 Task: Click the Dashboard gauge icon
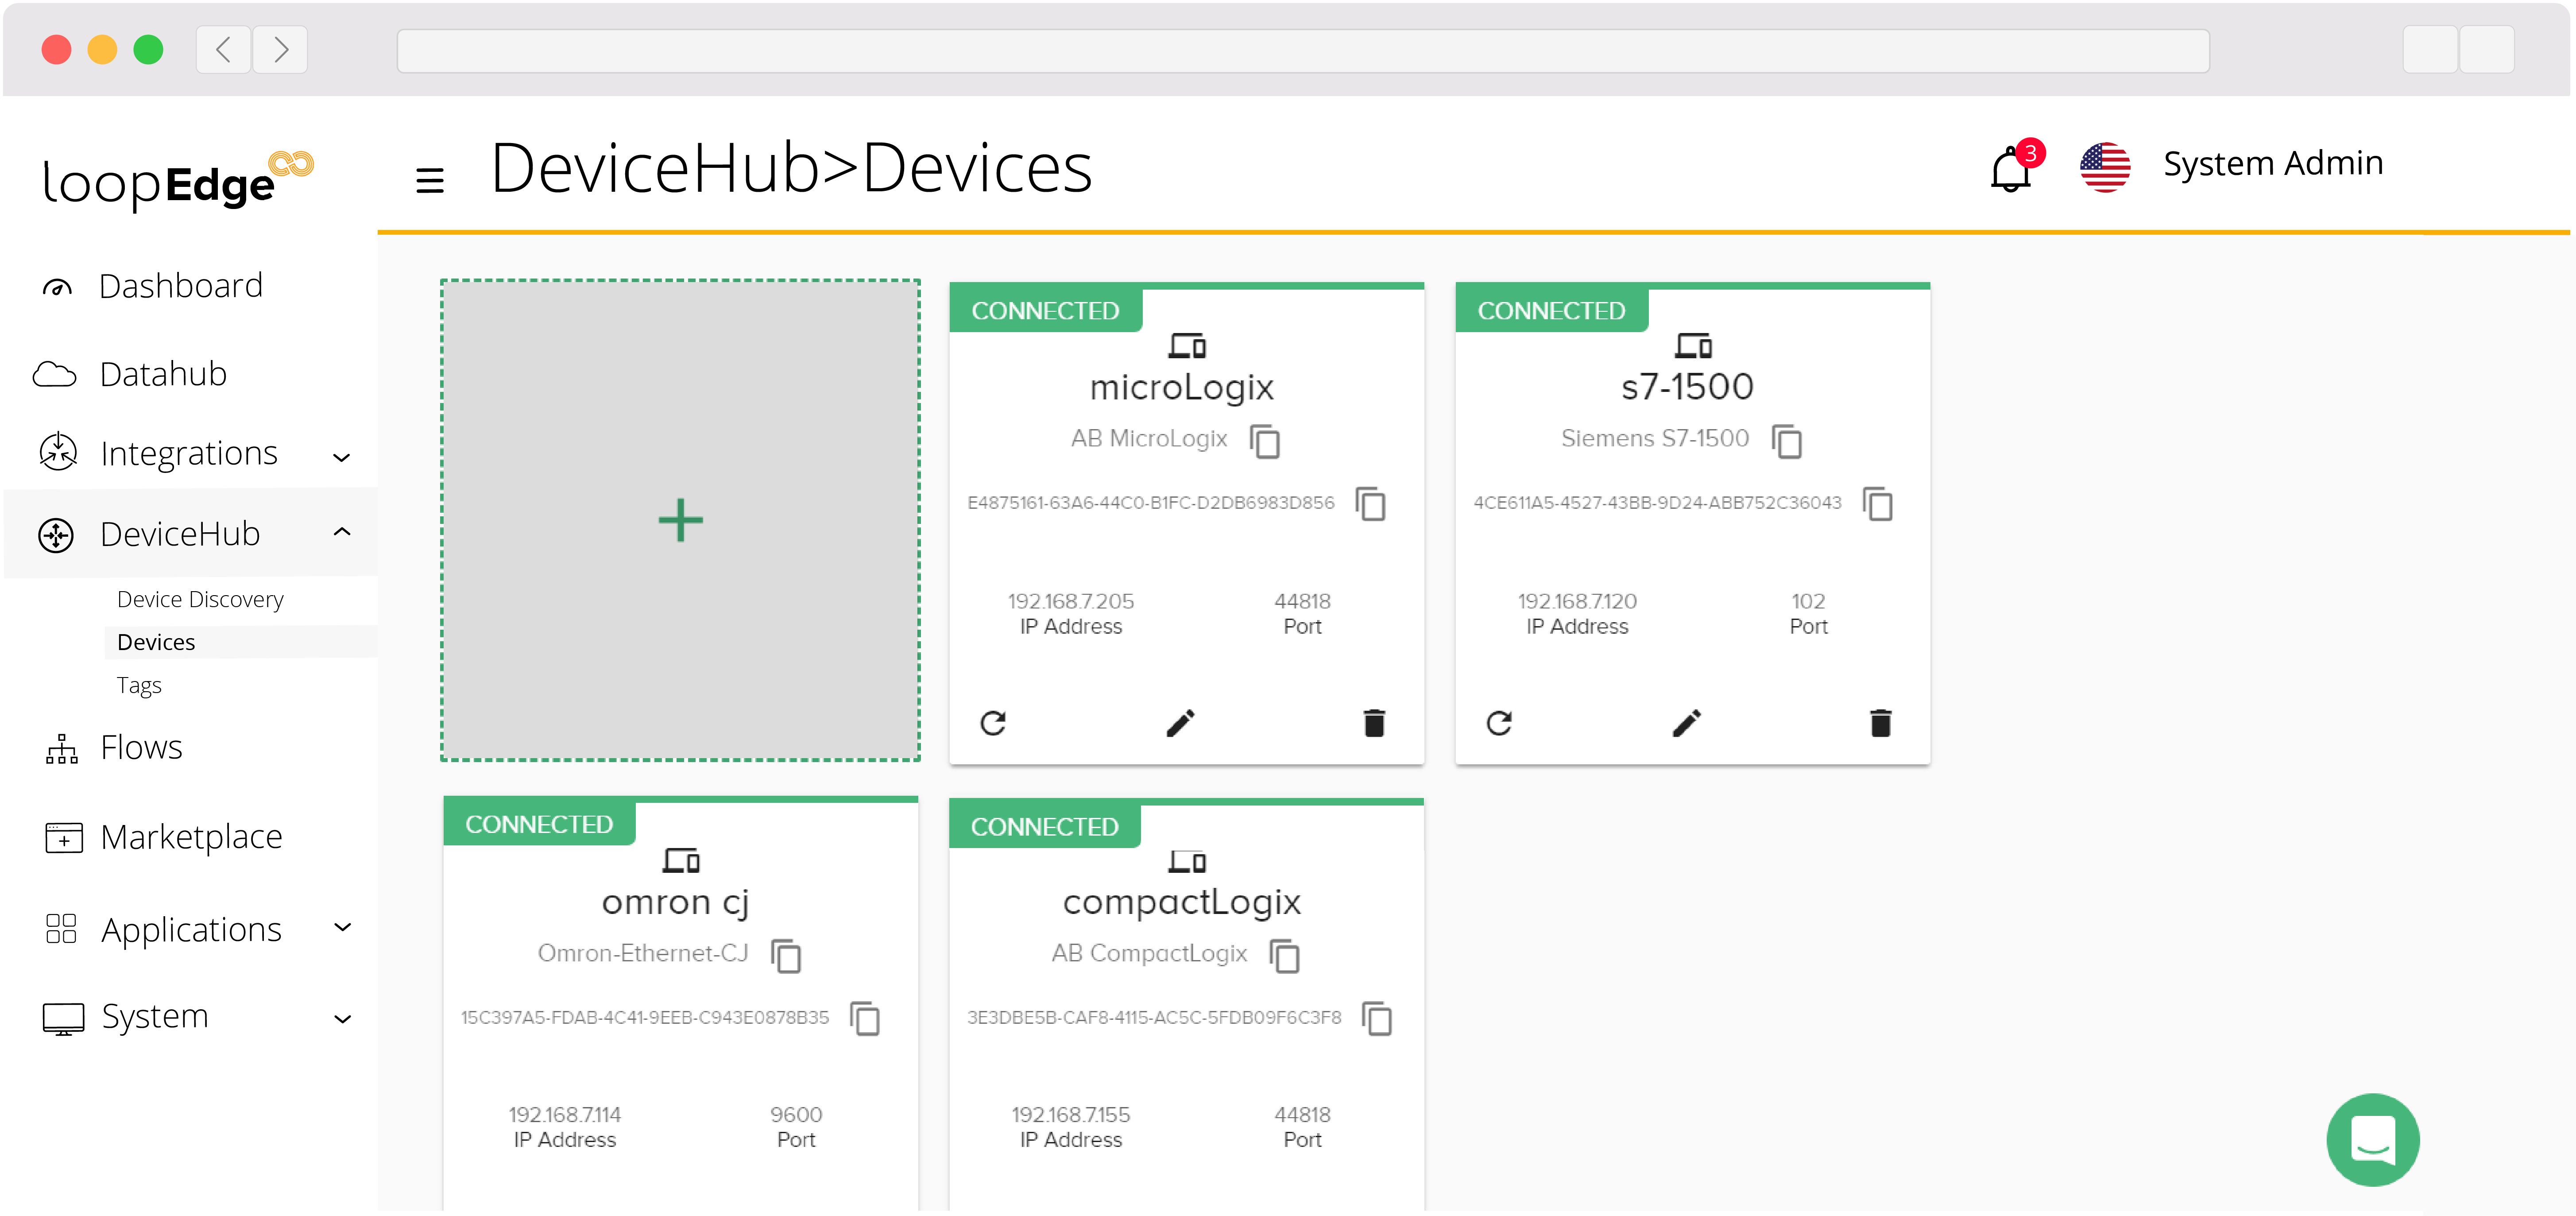click(57, 288)
